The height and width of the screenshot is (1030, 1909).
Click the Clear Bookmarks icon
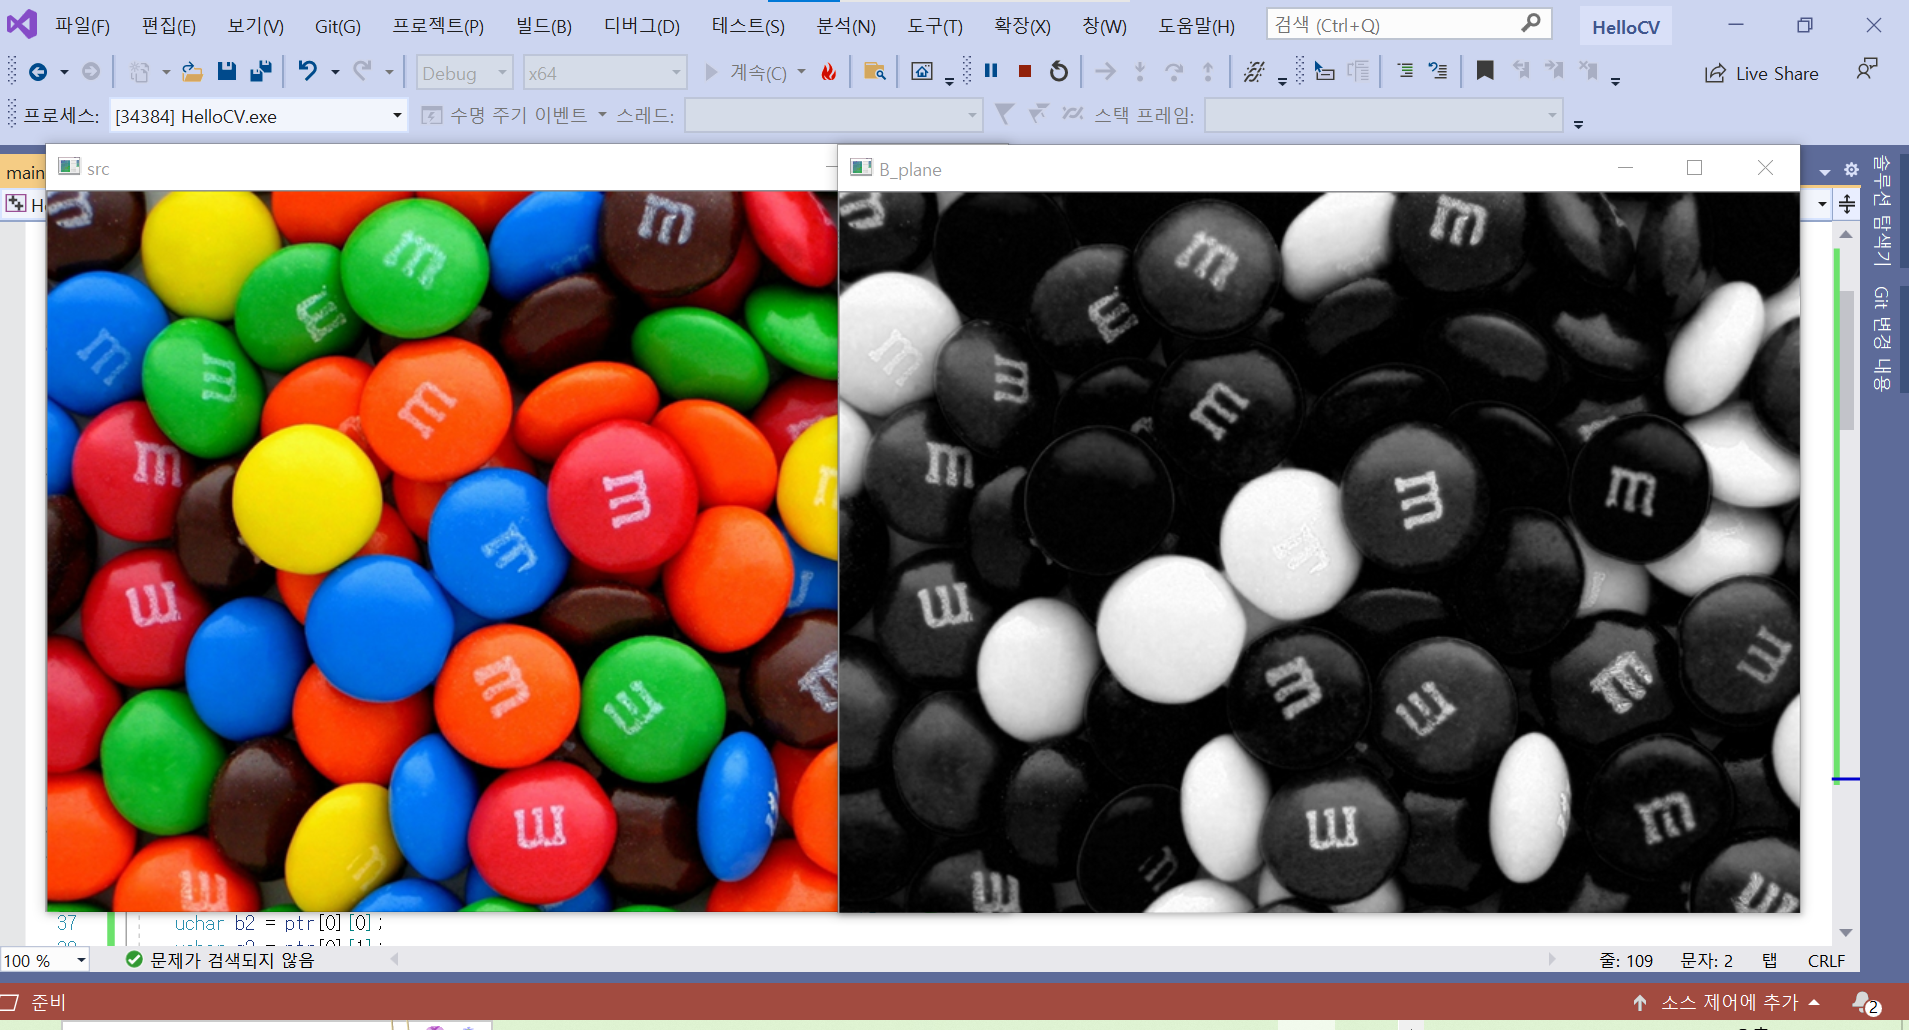coord(1588,71)
